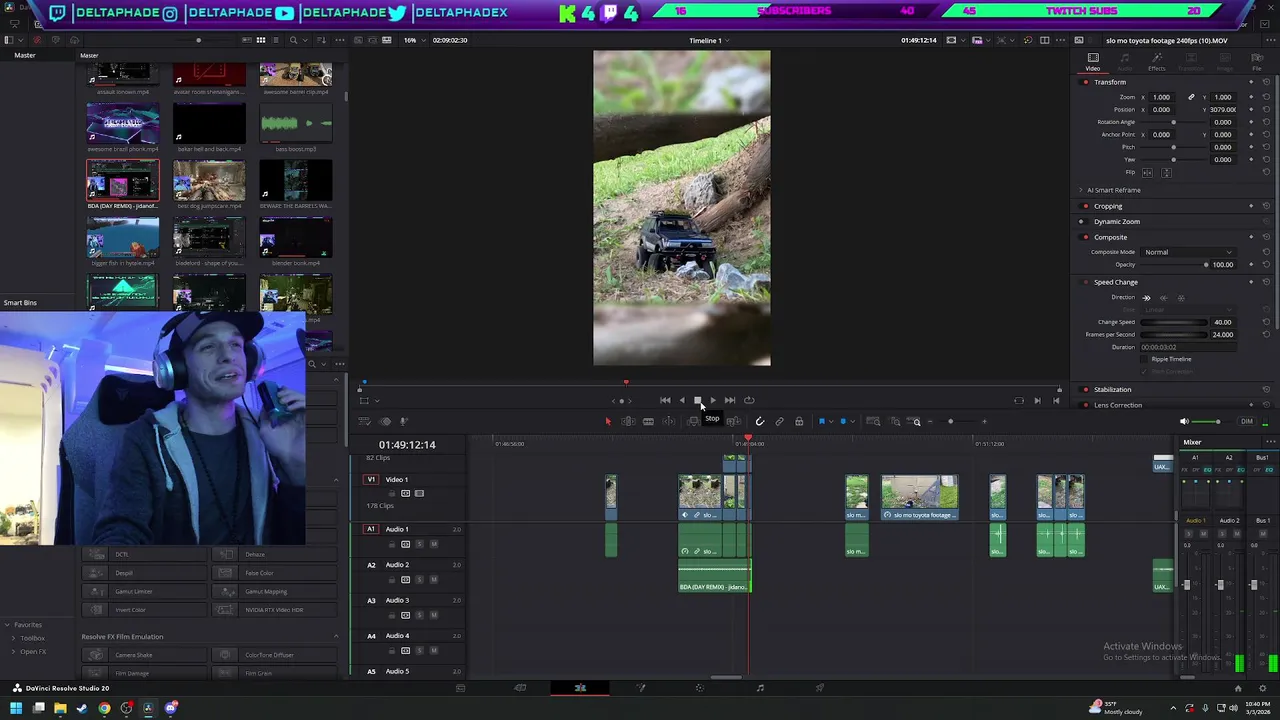The height and width of the screenshot is (720, 1280).
Task: Toggle Linked Selection chain icon
Action: 779,421
